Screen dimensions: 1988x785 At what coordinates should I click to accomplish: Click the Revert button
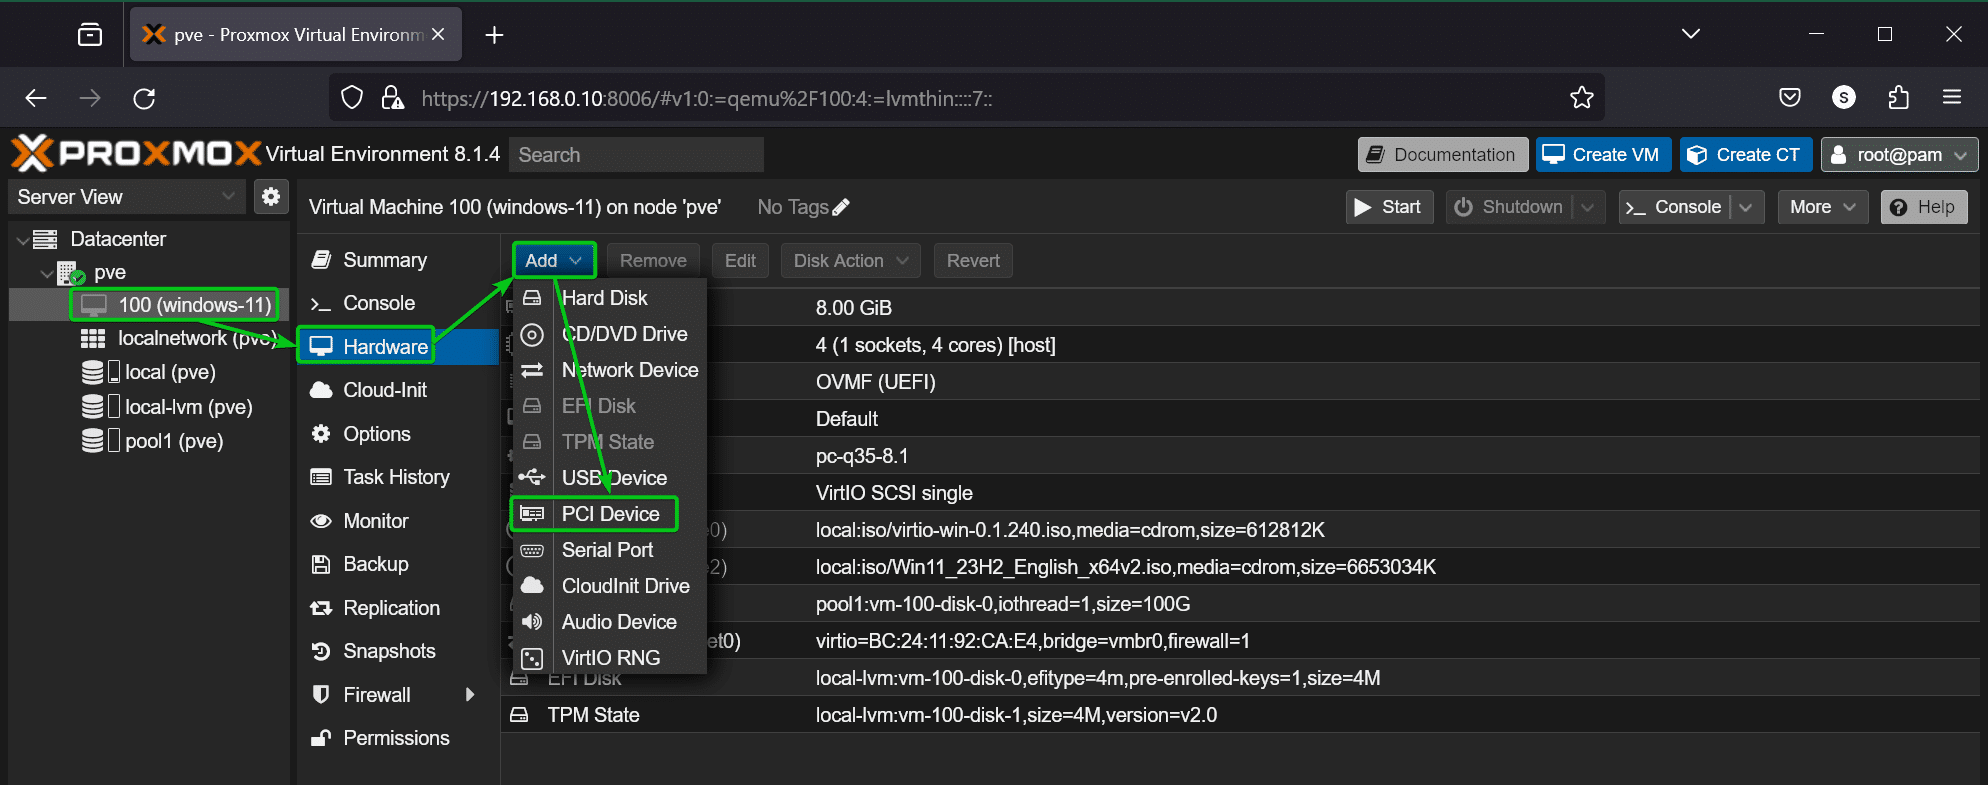(x=973, y=261)
